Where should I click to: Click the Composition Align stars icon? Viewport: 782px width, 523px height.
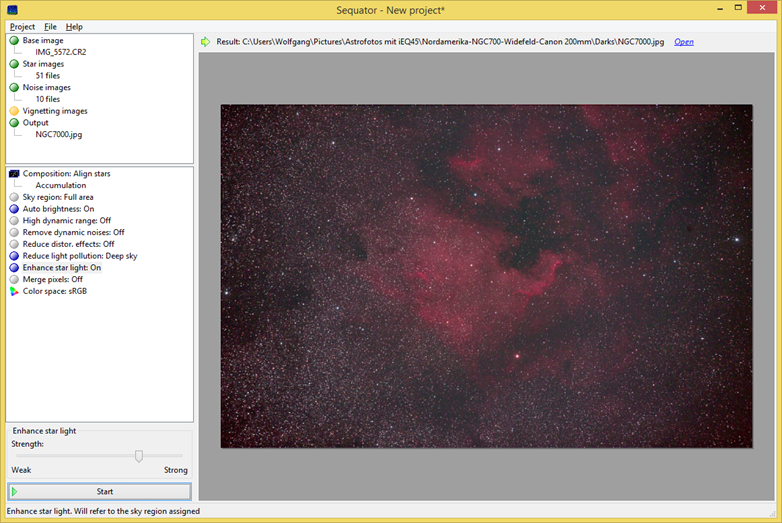(x=14, y=174)
